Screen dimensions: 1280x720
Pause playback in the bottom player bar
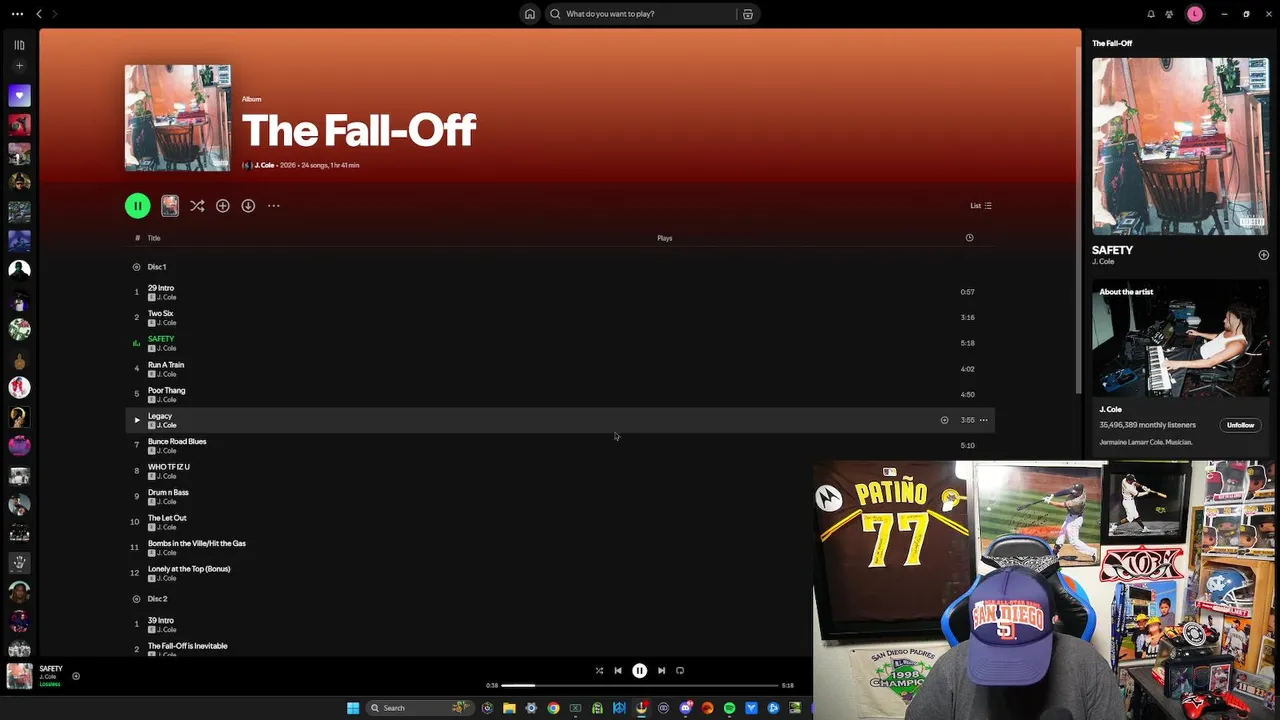coord(640,671)
